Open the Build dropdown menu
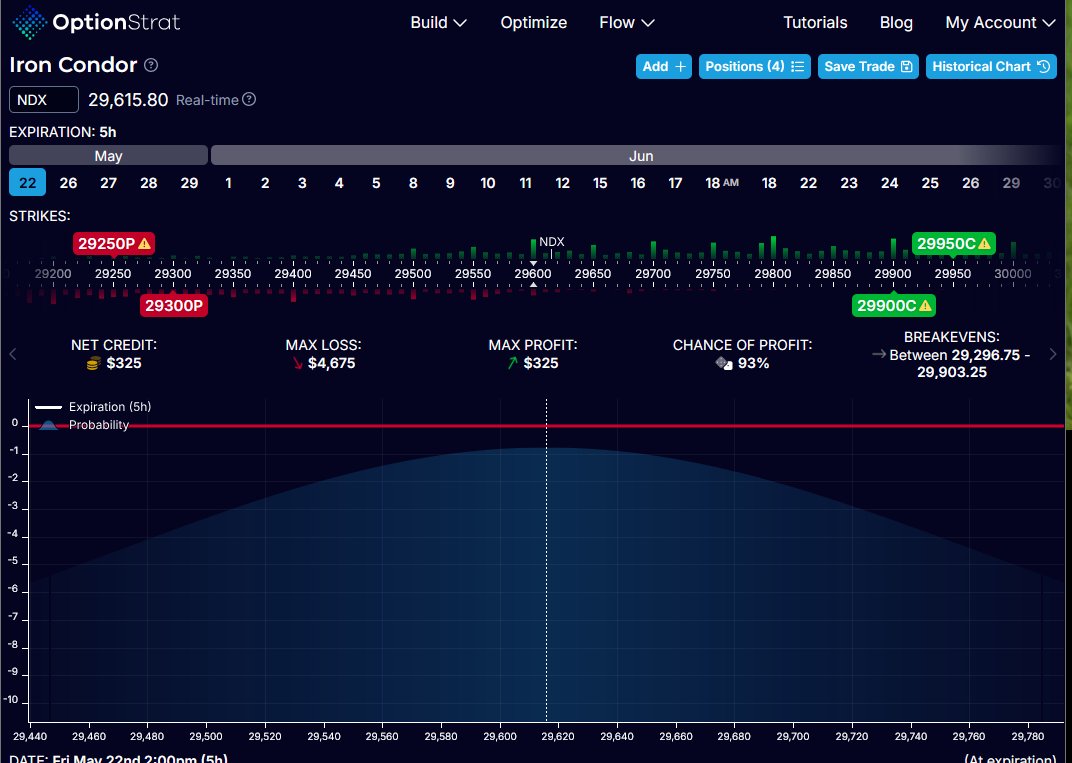Screen dimensions: 1072x763 438,23
